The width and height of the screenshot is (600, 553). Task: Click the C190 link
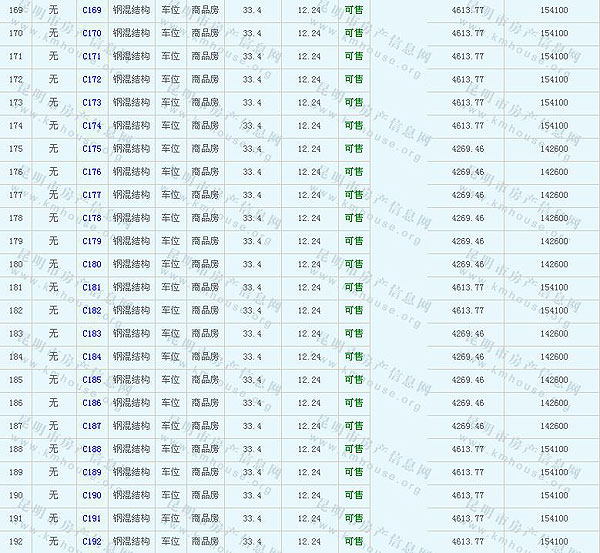(92, 495)
